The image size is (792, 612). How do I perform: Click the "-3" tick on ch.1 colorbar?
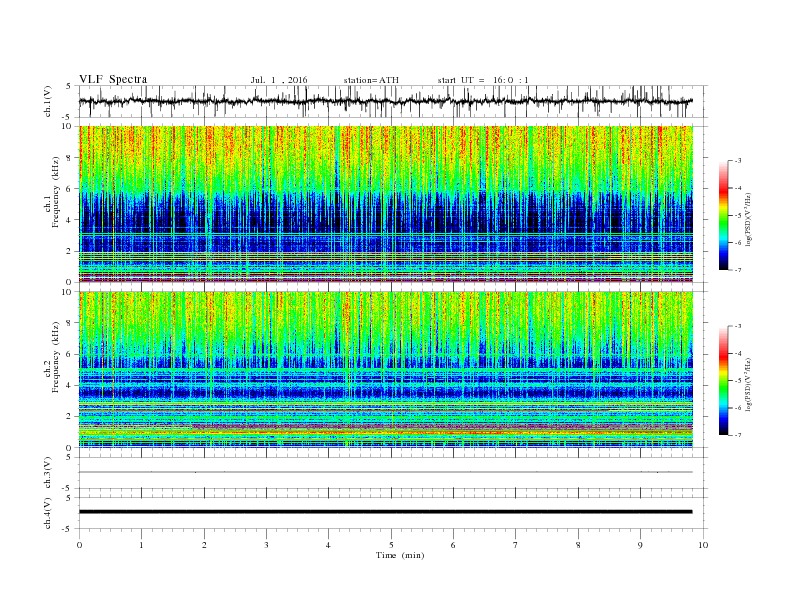coord(738,161)
